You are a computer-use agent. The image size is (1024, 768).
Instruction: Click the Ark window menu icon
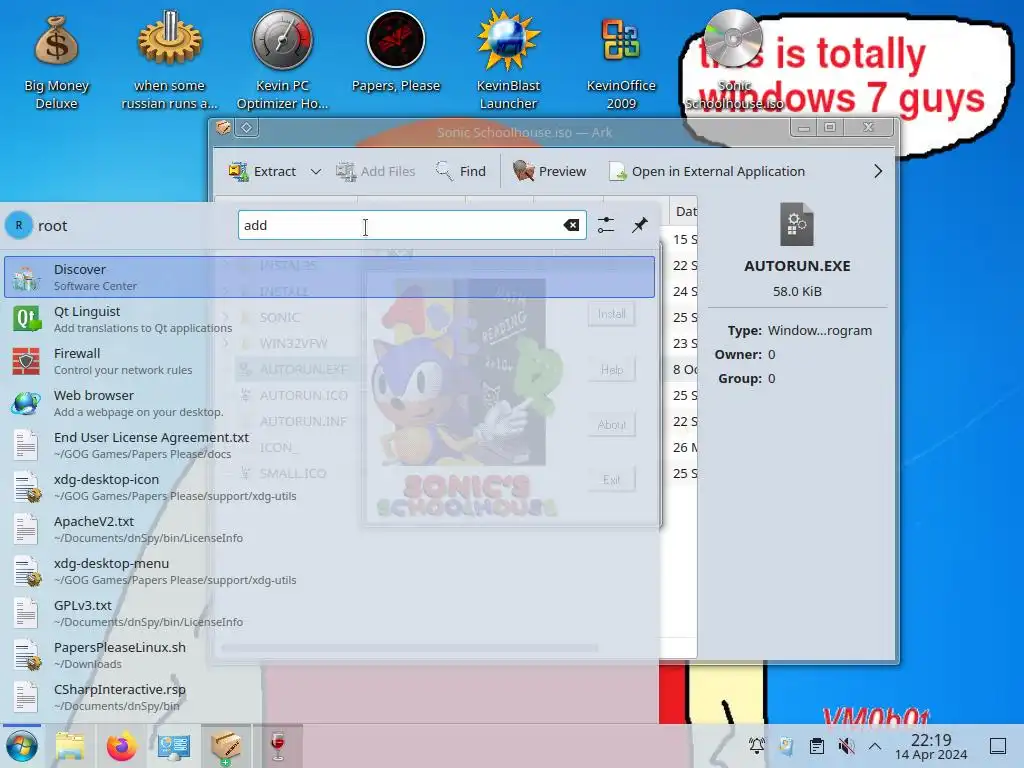click(x=223, y=127)
